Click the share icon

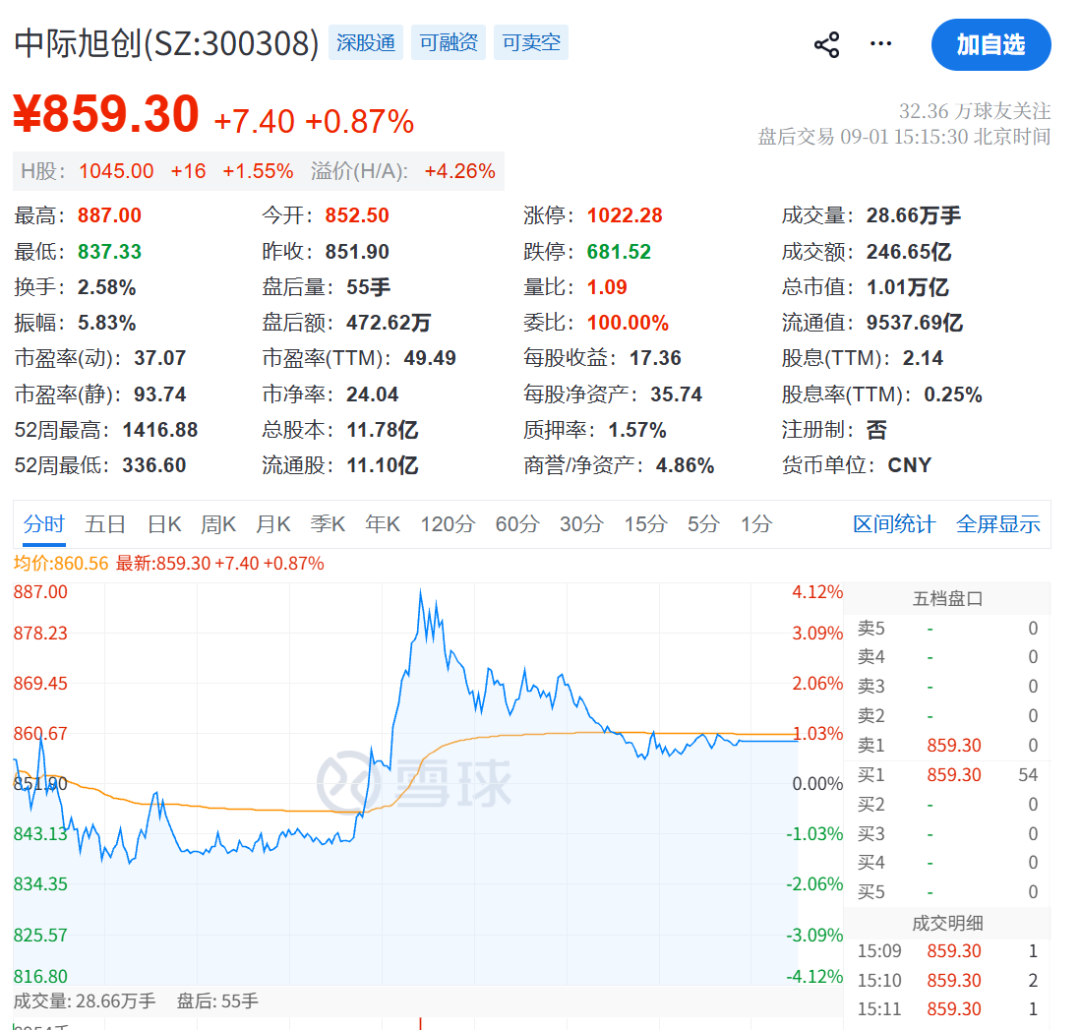click(827, 45)
